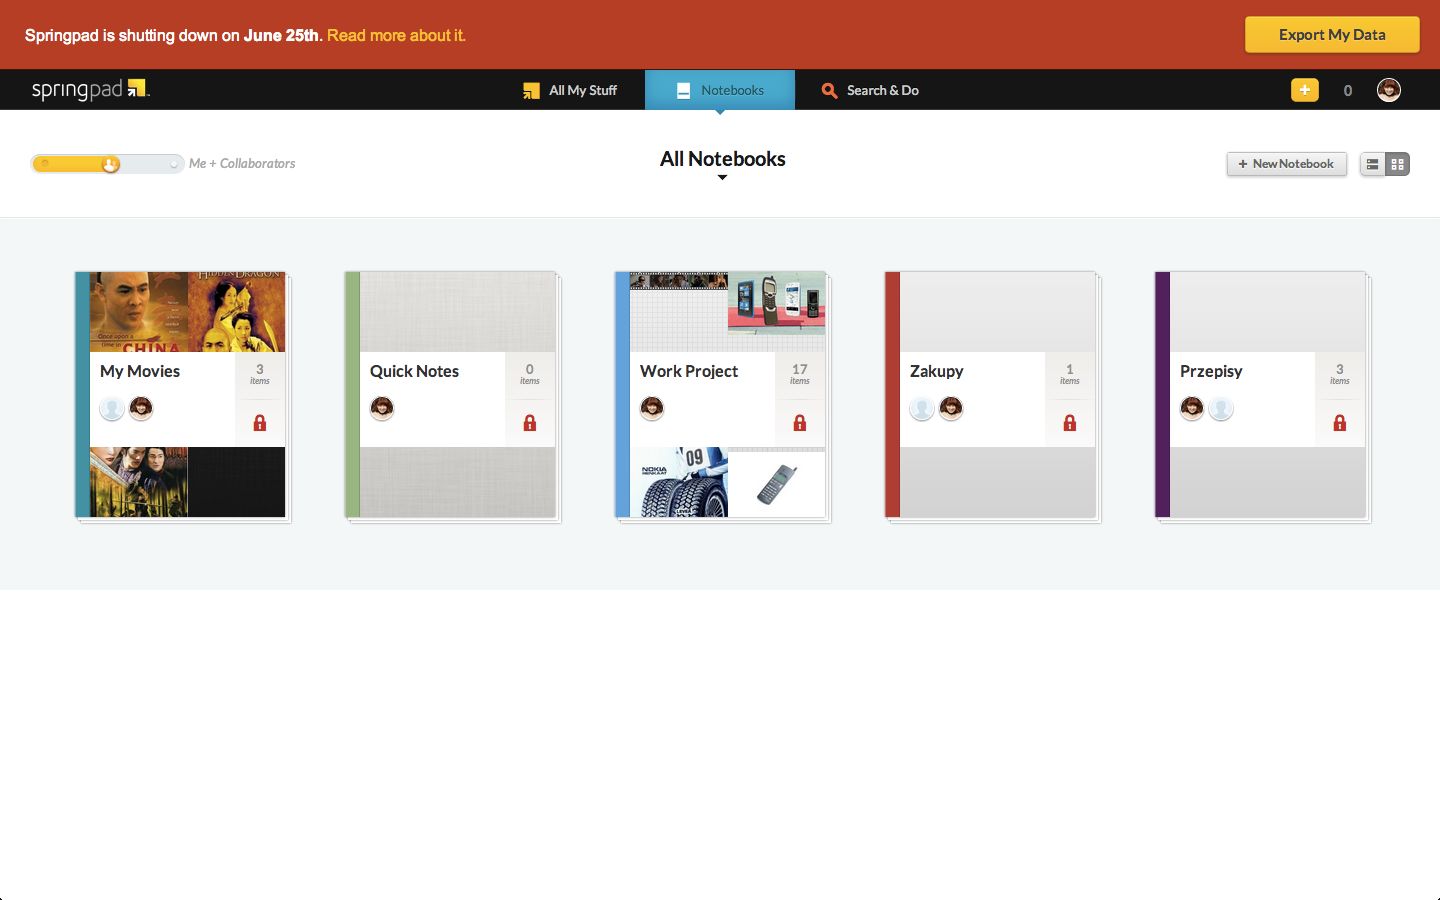The width and height of the screenshot is (1440, 900).
Task: Open the bottom-left movie poster in My Movies
Action: 139,482
